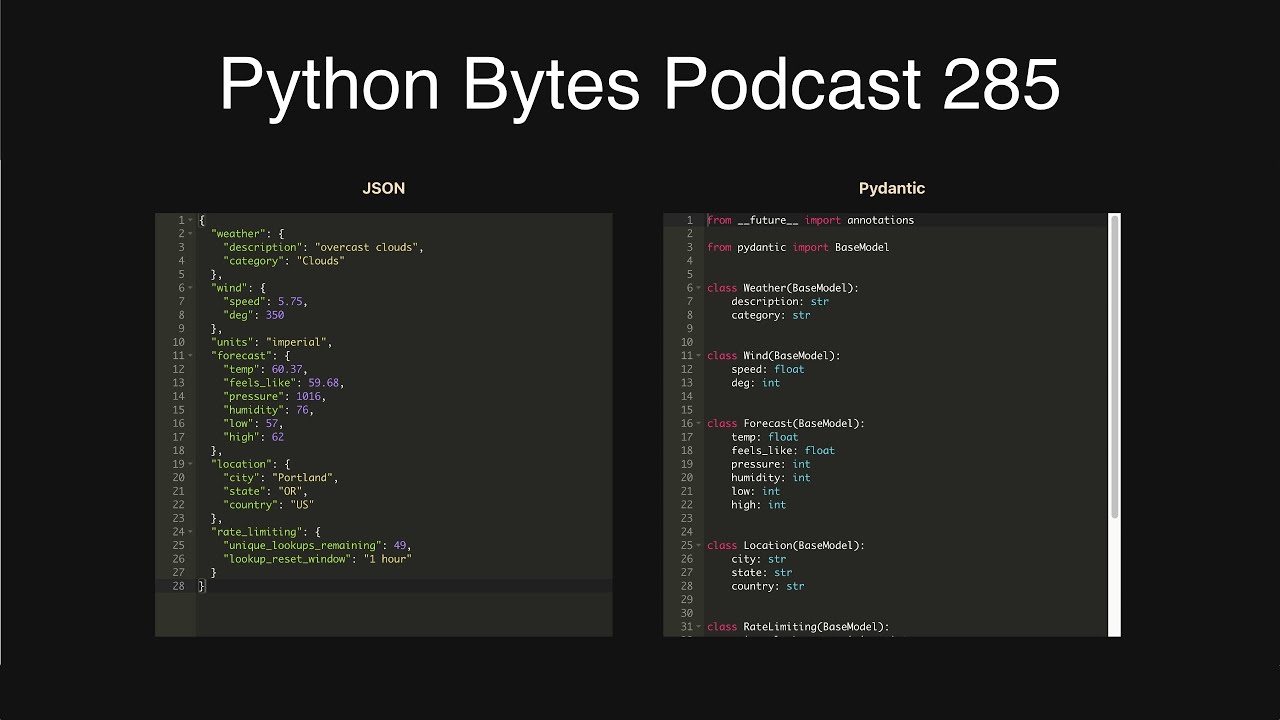Collapse the "weather" object fold arrow in JSON
The height and width of the screenshot is (720, 1280).
pyautogui.click(x=190, y=234)
